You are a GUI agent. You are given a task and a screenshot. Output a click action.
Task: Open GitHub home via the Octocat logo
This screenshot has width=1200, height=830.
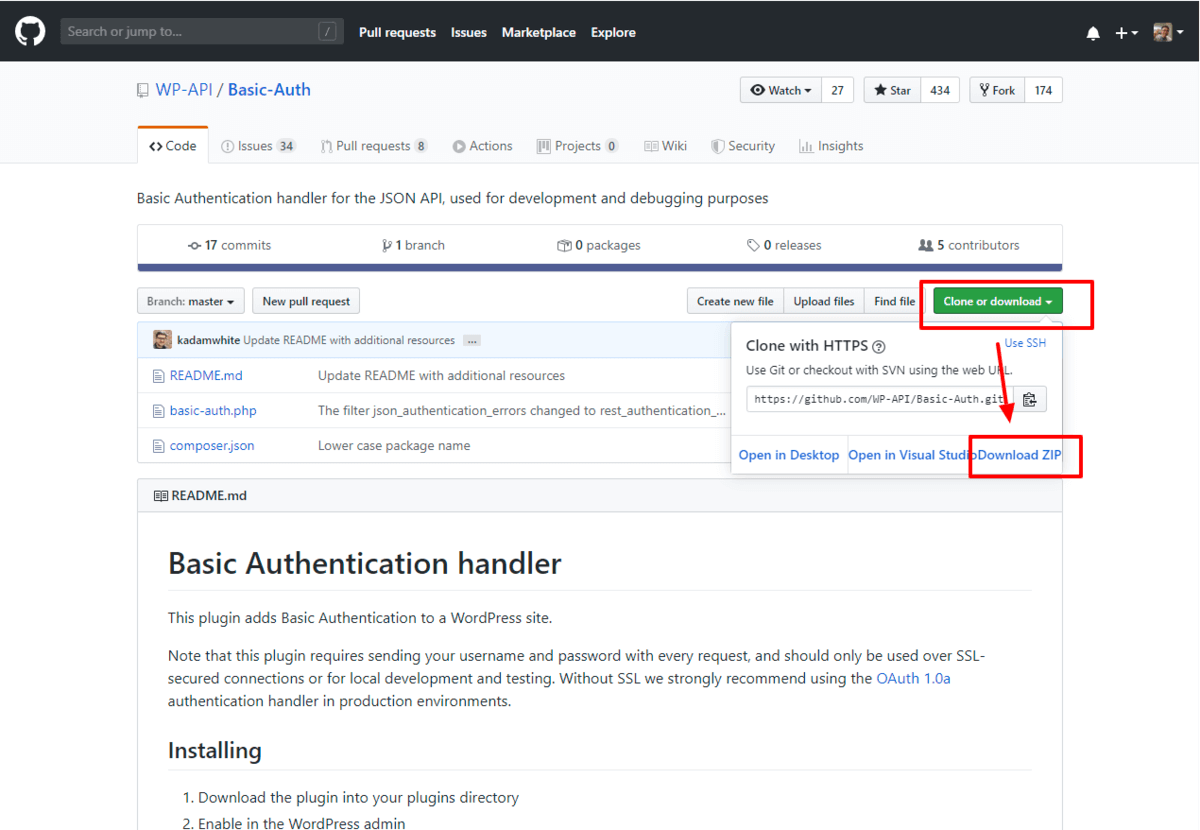pos(30,32)
